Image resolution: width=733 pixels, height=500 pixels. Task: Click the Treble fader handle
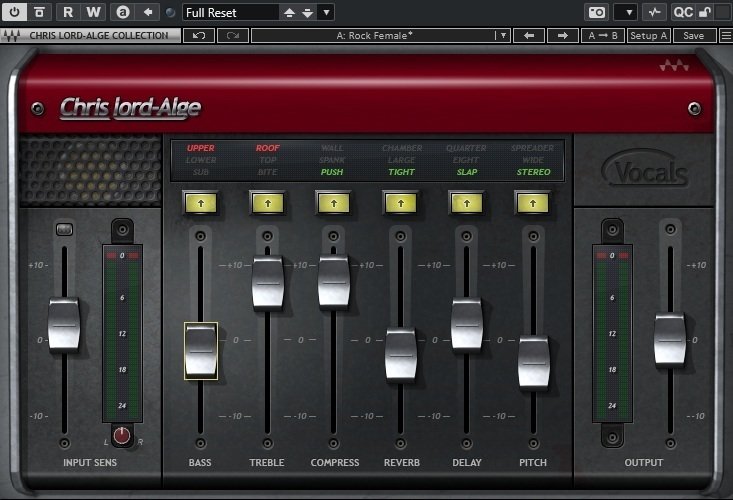[268, 283]
